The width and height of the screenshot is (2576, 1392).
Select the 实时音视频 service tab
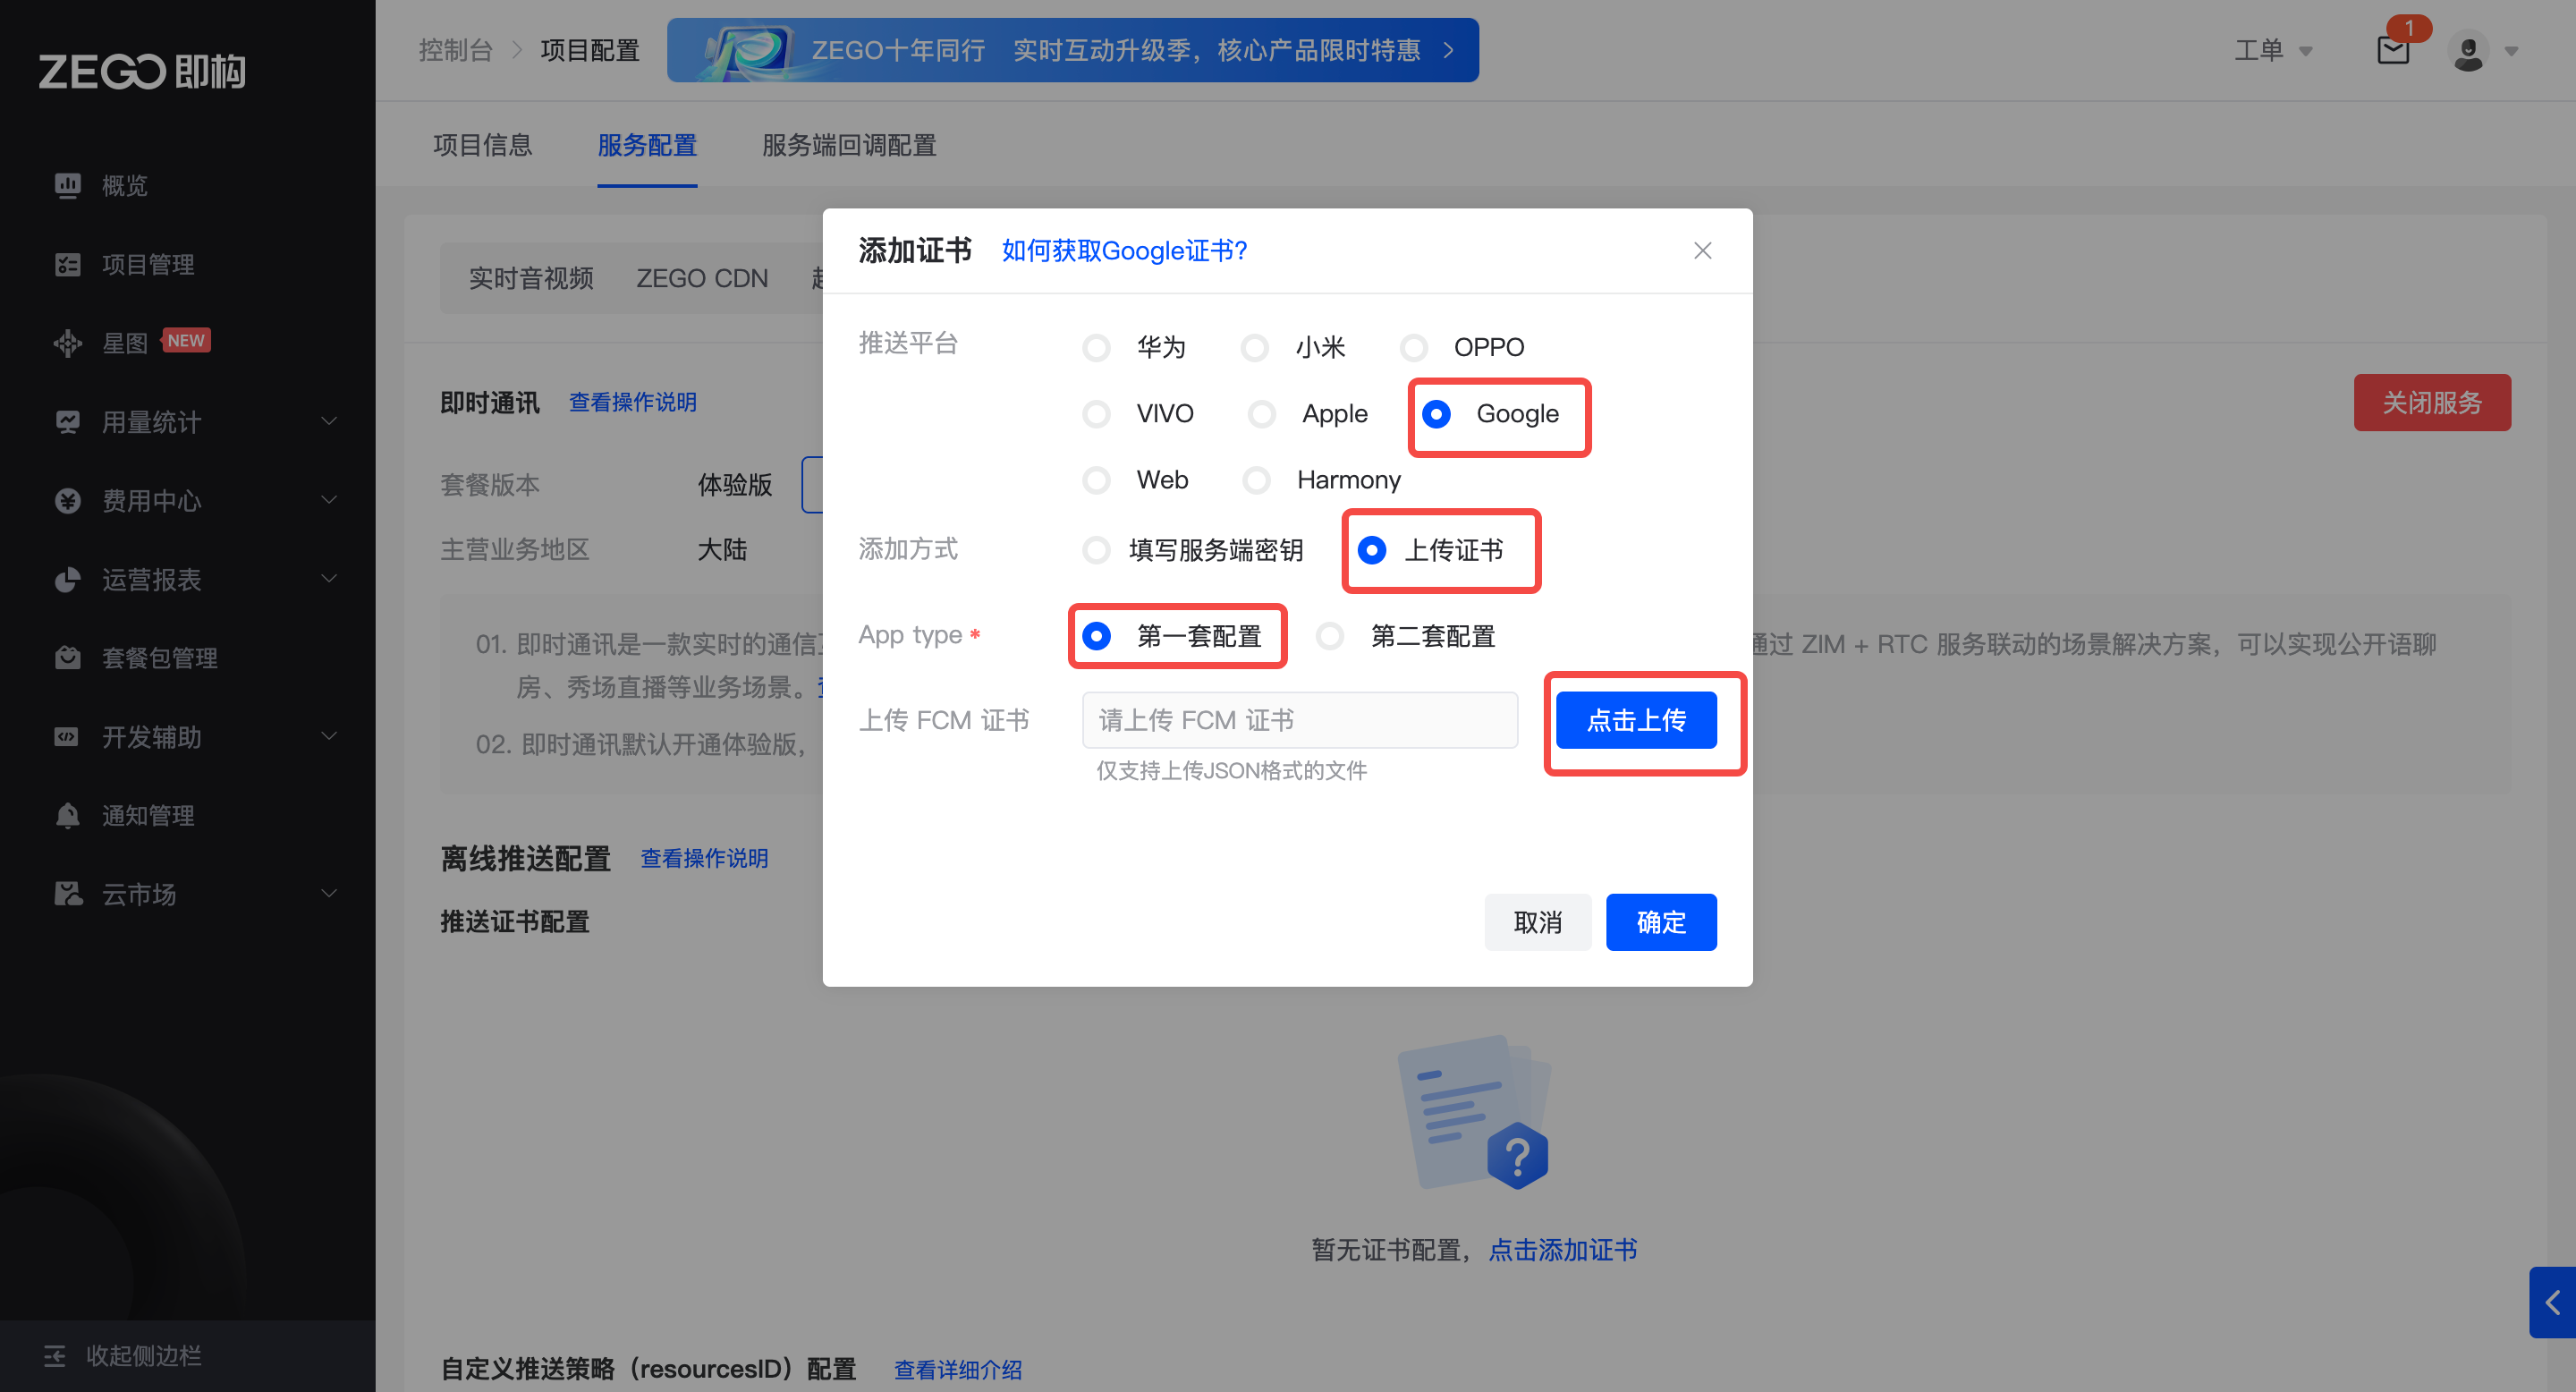531,278
